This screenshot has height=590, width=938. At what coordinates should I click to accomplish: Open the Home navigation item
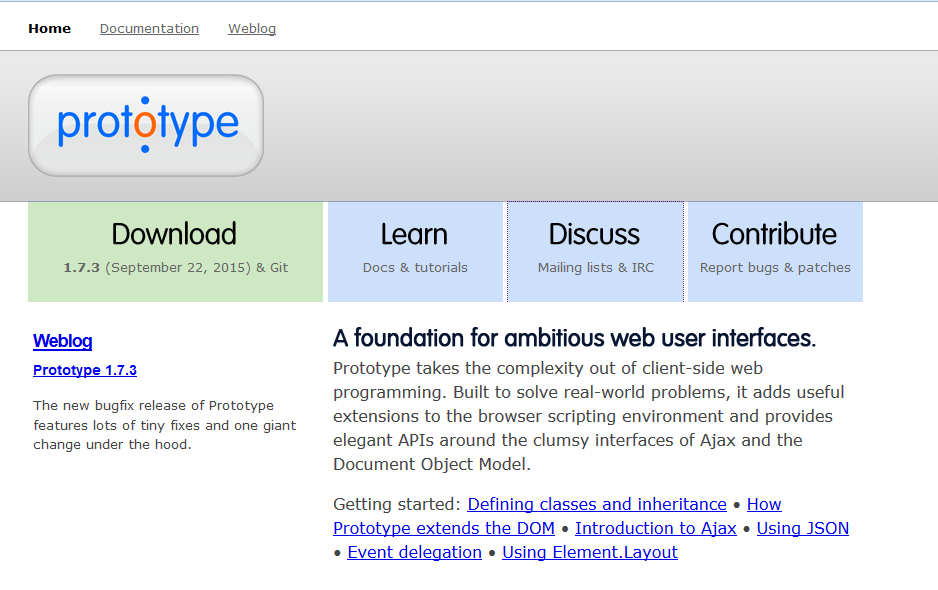pos(50,29)
